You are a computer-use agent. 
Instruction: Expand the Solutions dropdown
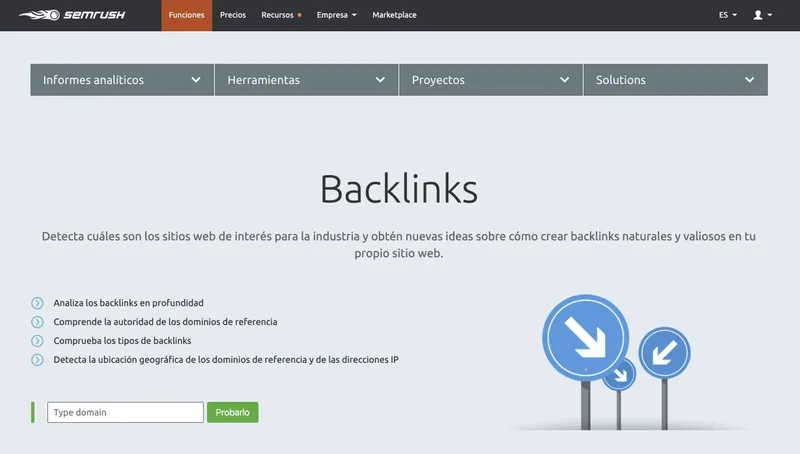click(676, 80)
